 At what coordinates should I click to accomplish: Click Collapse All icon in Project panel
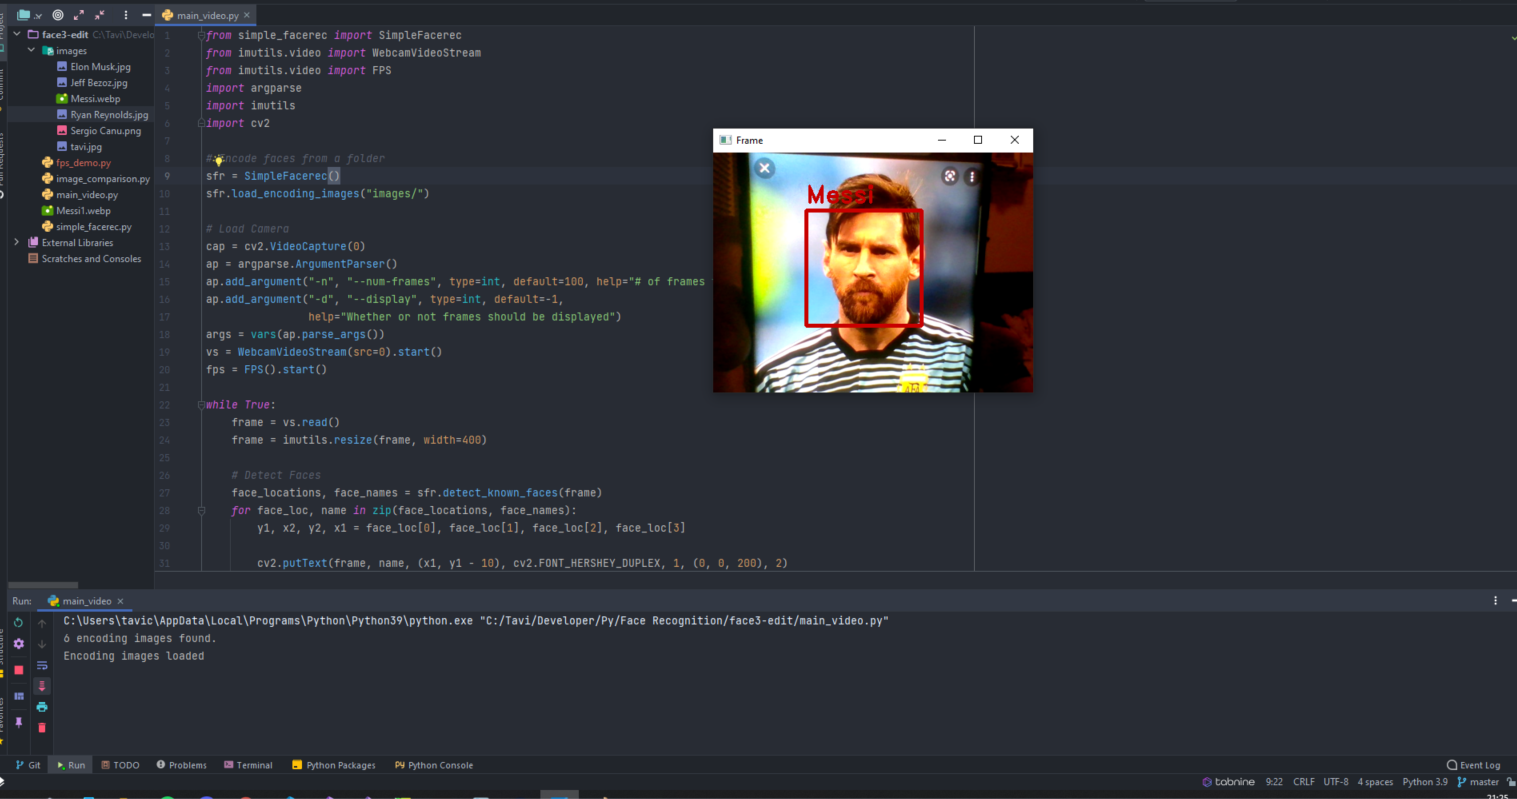[99, 15]
